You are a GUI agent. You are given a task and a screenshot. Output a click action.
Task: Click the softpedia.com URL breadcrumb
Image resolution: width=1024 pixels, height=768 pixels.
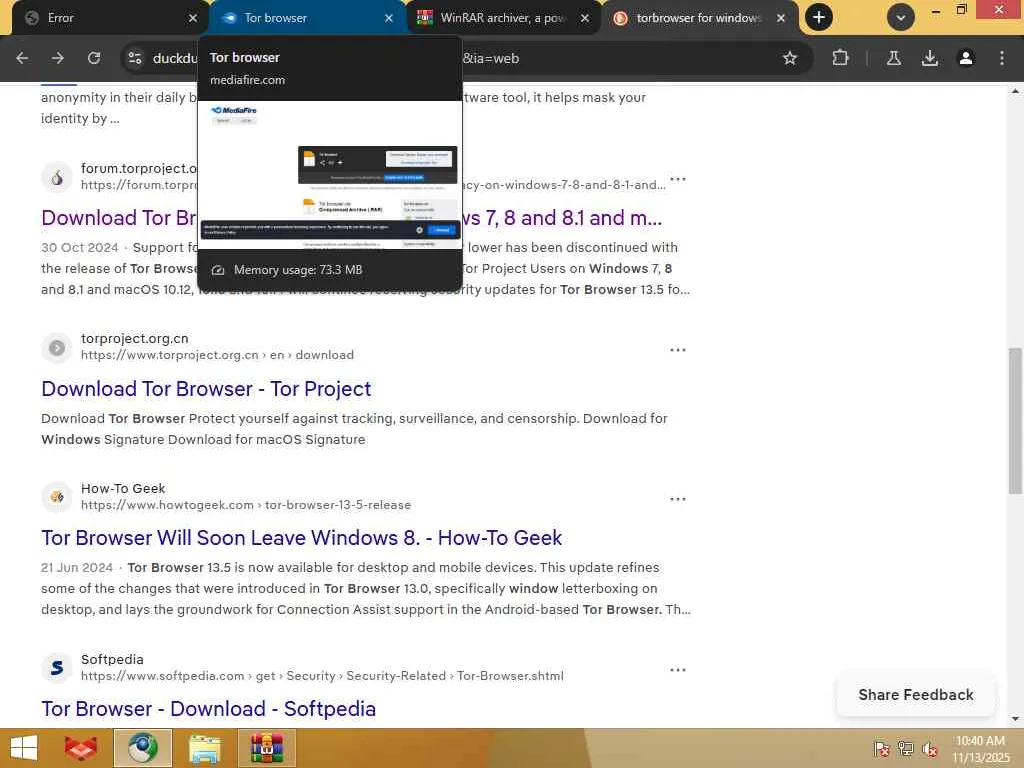click(x=322, y=676)
